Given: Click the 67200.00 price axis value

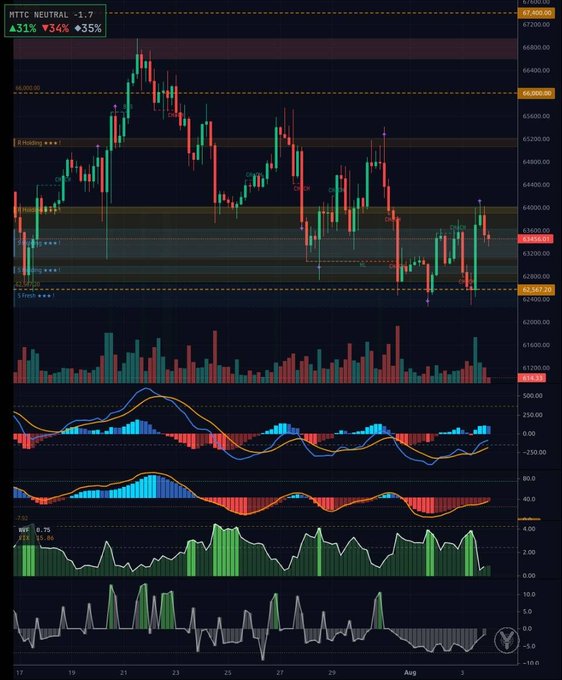Looking at the screenshot, I should pyautogui.click(x=536, y=25).
